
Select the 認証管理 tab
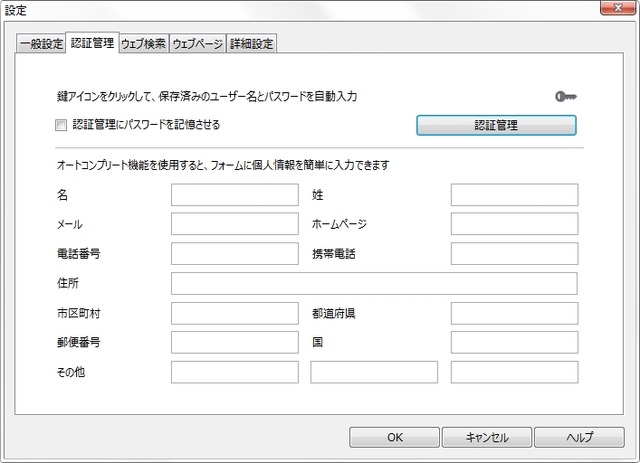pos(92,42)
